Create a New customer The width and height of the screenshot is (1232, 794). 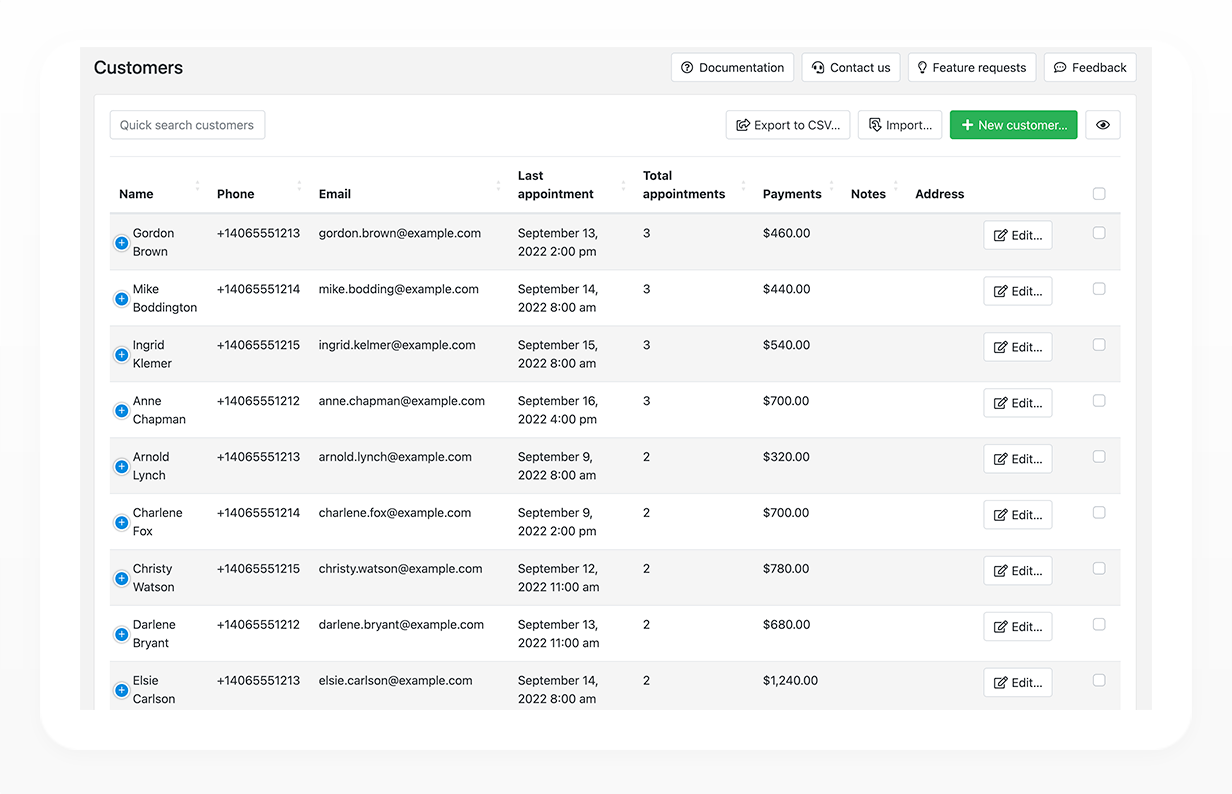point(1014,125)
